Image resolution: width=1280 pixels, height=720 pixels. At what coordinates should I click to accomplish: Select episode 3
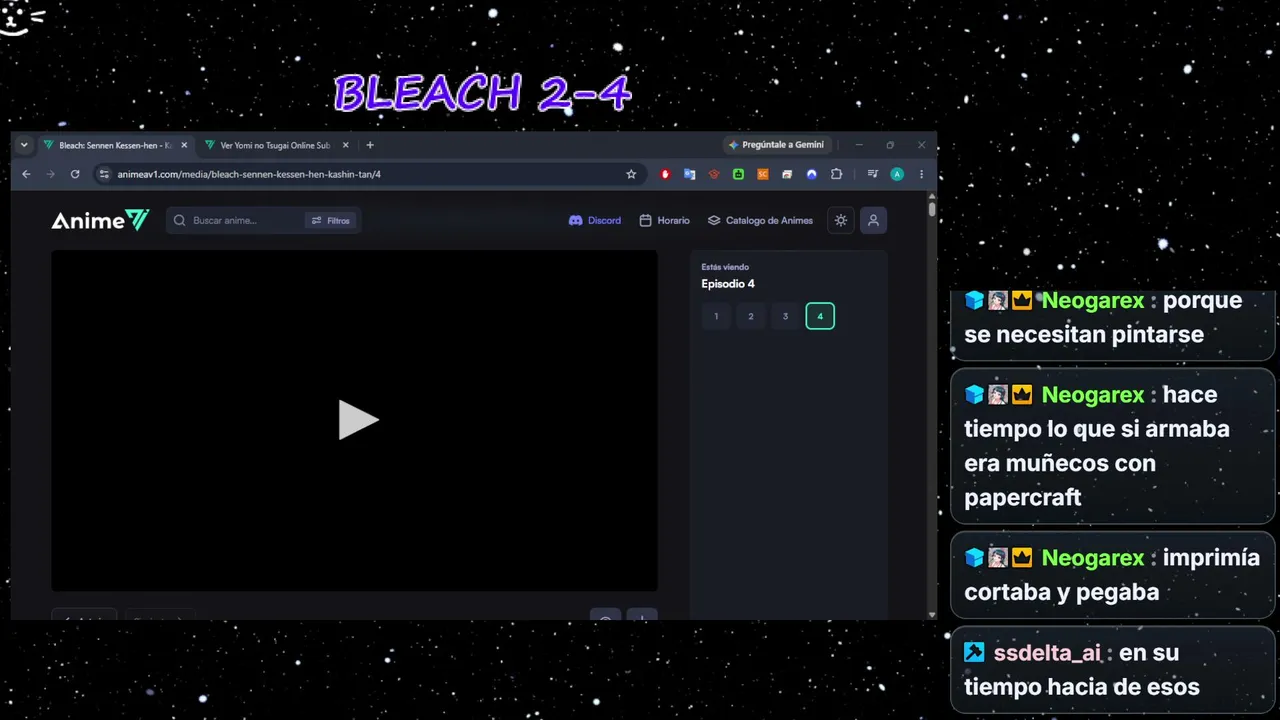tap(785, 316)
